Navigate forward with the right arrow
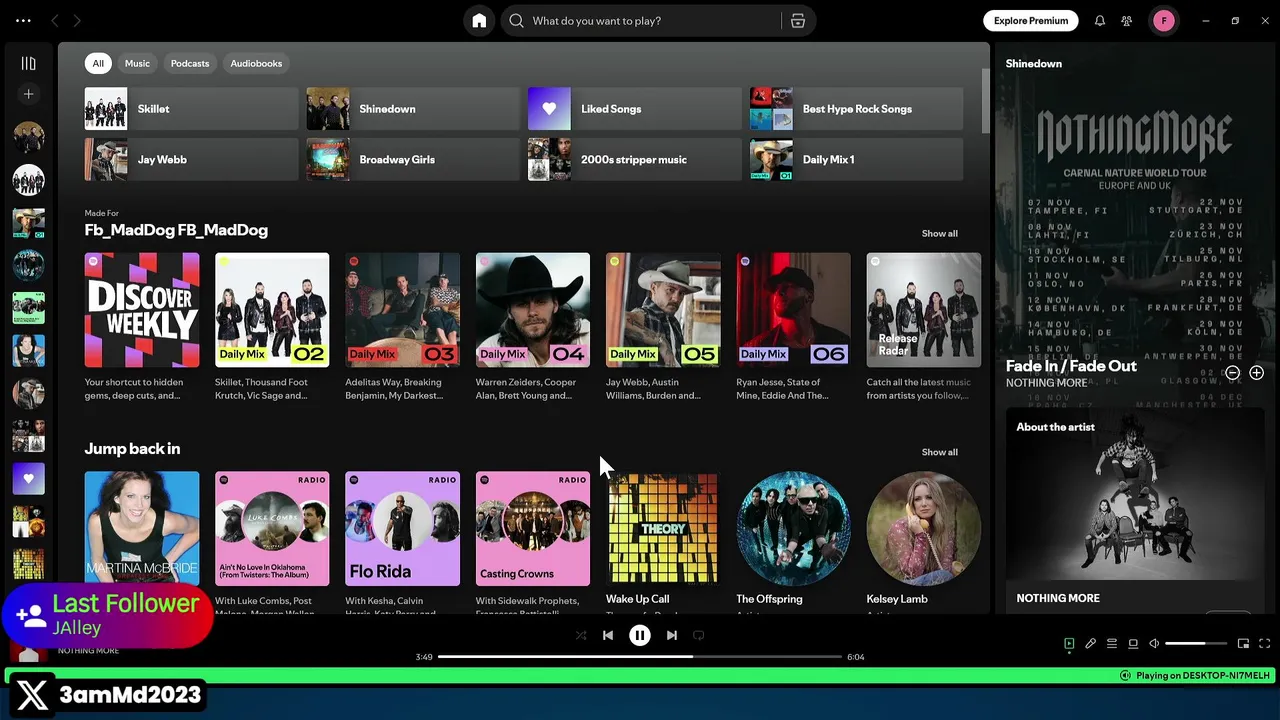 coord(77,20)
